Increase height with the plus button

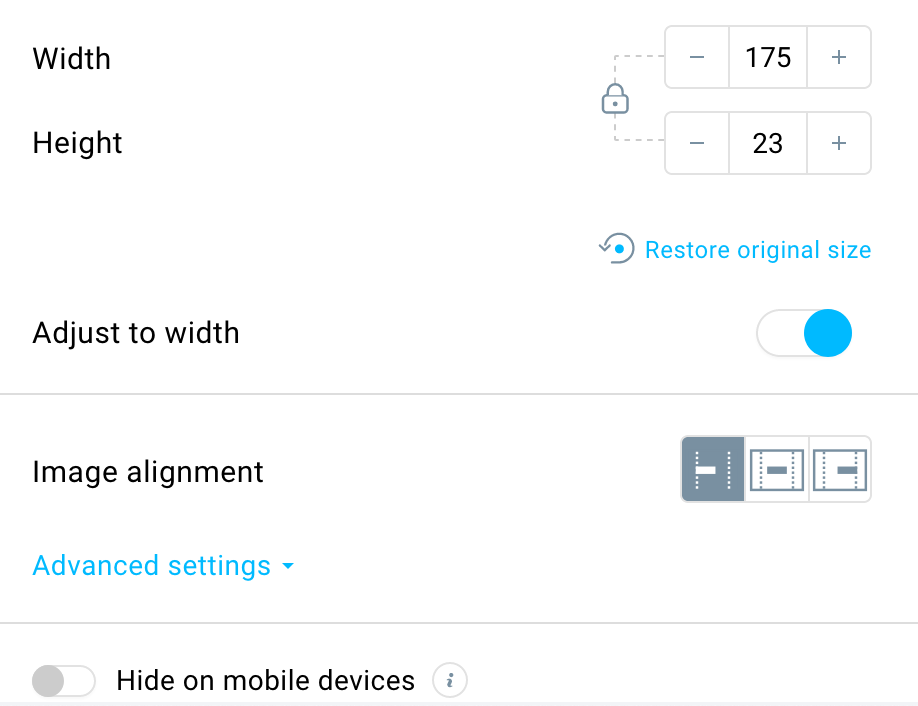[x=839, y=143]
